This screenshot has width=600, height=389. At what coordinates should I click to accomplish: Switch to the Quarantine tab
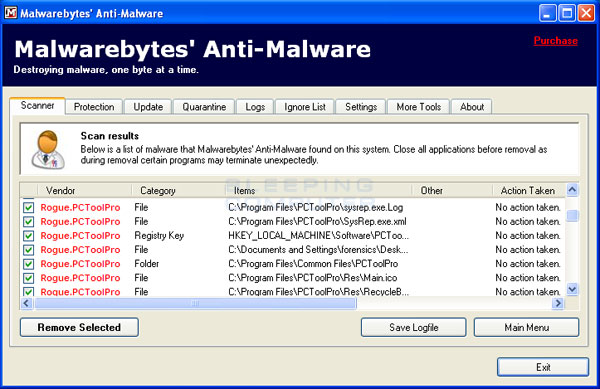point(204,107)
